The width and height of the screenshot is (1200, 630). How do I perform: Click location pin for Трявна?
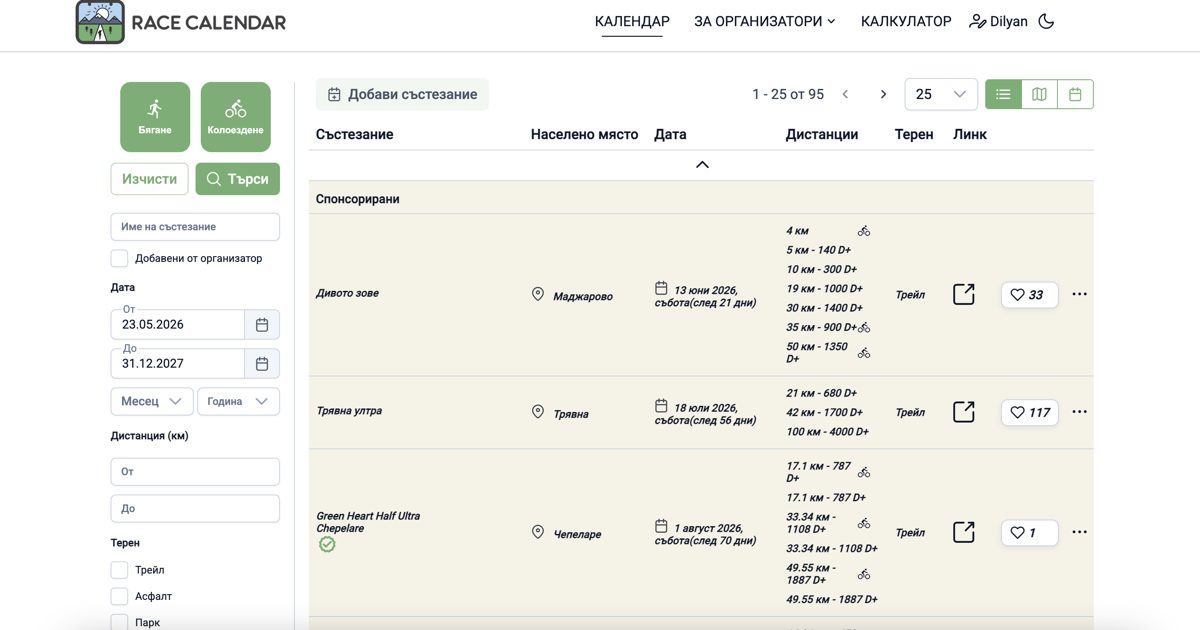tap(538, 412)
